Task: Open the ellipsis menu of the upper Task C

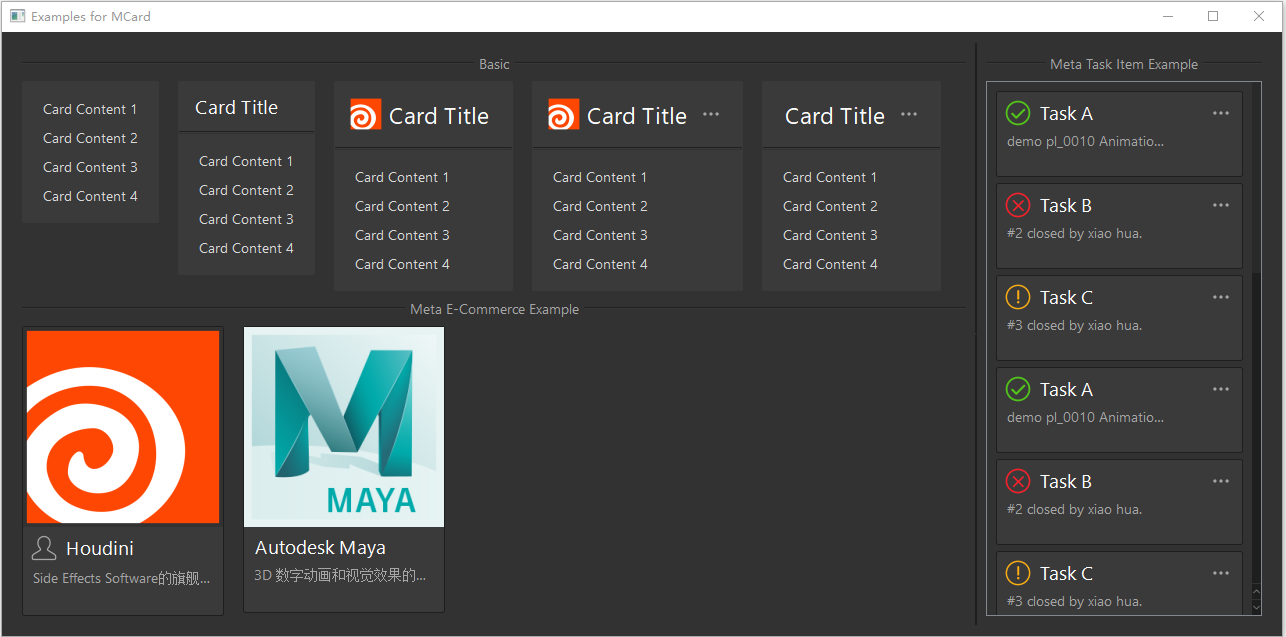Action: tap(1221, 297)
